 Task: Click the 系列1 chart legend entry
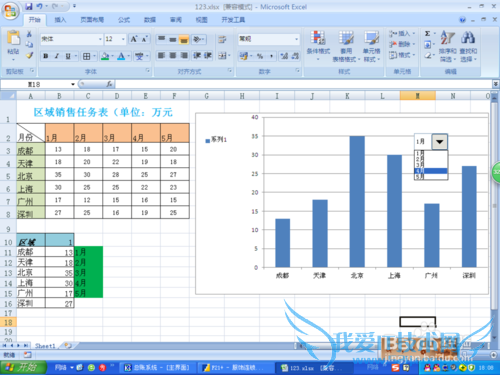(216, 140)
